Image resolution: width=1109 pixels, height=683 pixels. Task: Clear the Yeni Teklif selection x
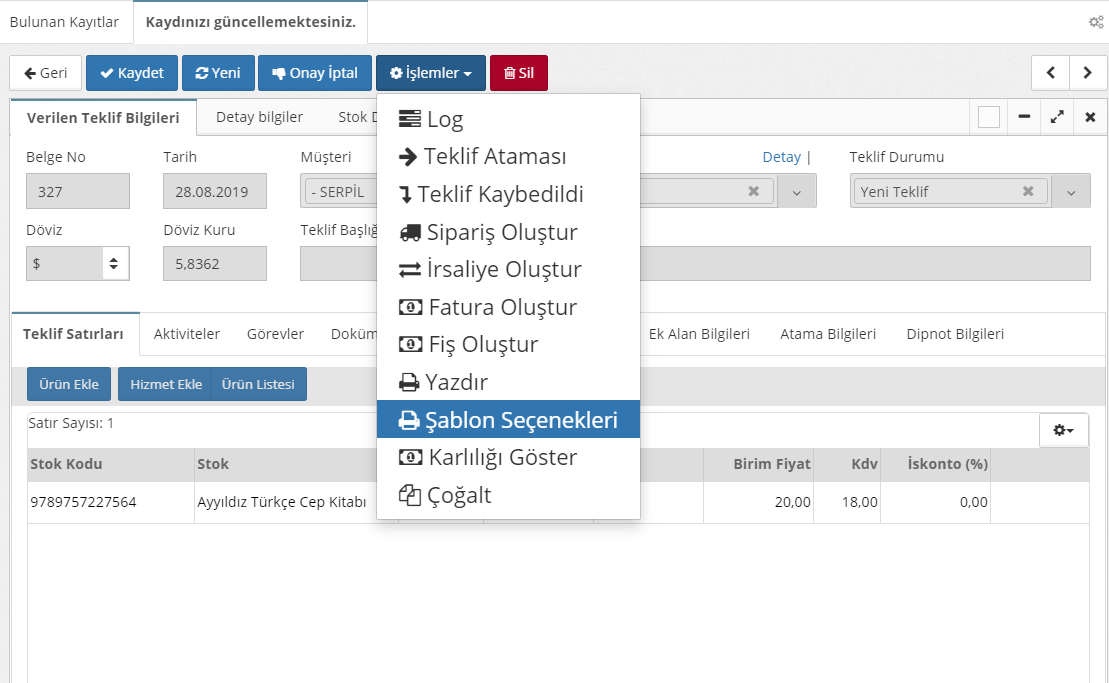(x=1028, y=192)
